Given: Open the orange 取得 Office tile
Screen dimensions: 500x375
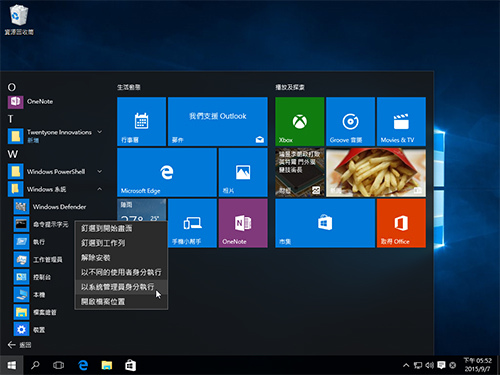Looking at the screenshot, I should click(401, 223).
